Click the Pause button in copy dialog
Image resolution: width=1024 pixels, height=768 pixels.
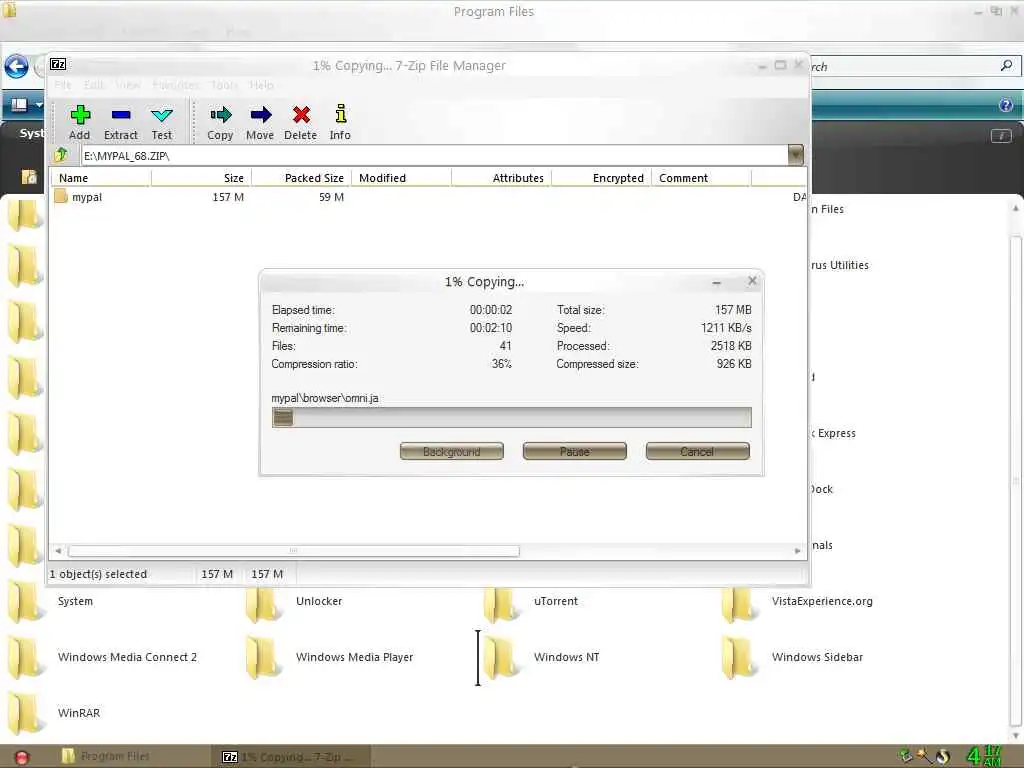pos(575,451)
